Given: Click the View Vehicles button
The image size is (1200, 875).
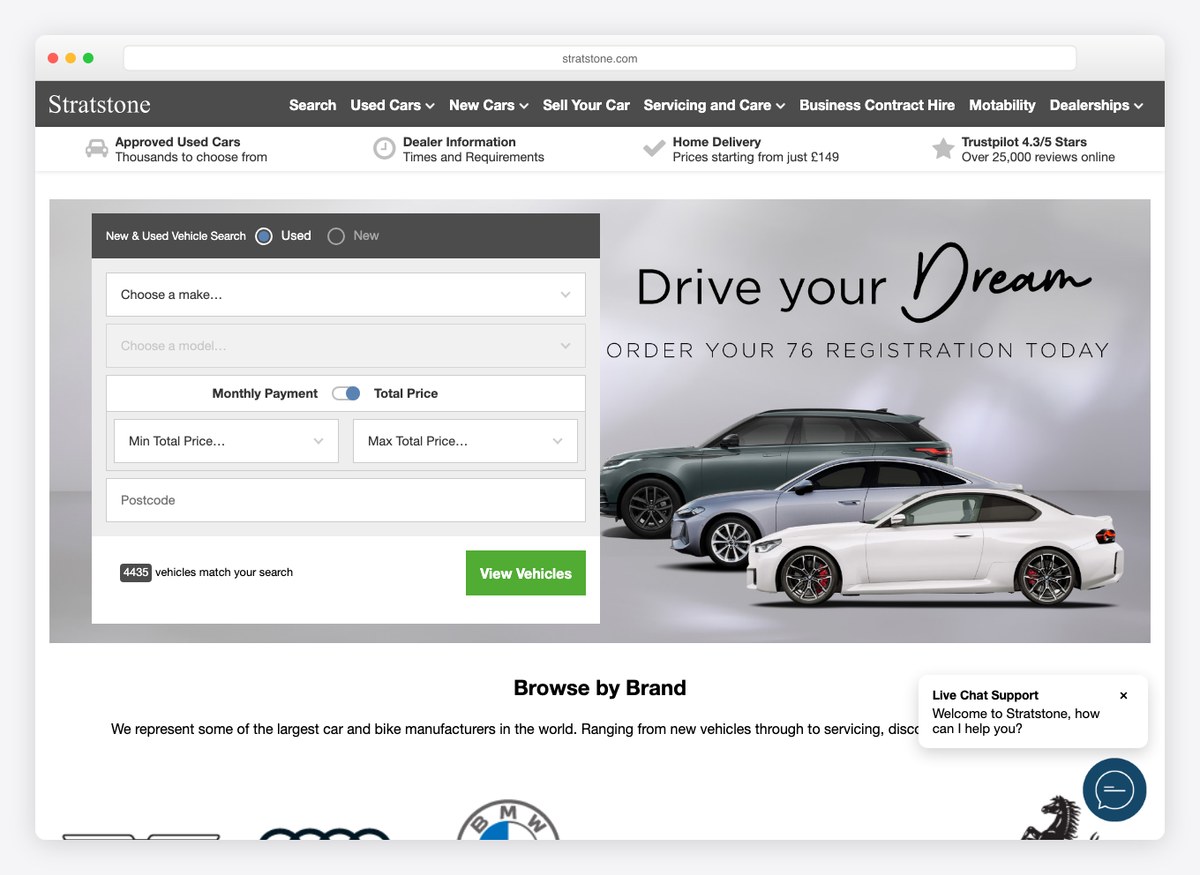Looking at the screenshot, I should coord(526,573).
